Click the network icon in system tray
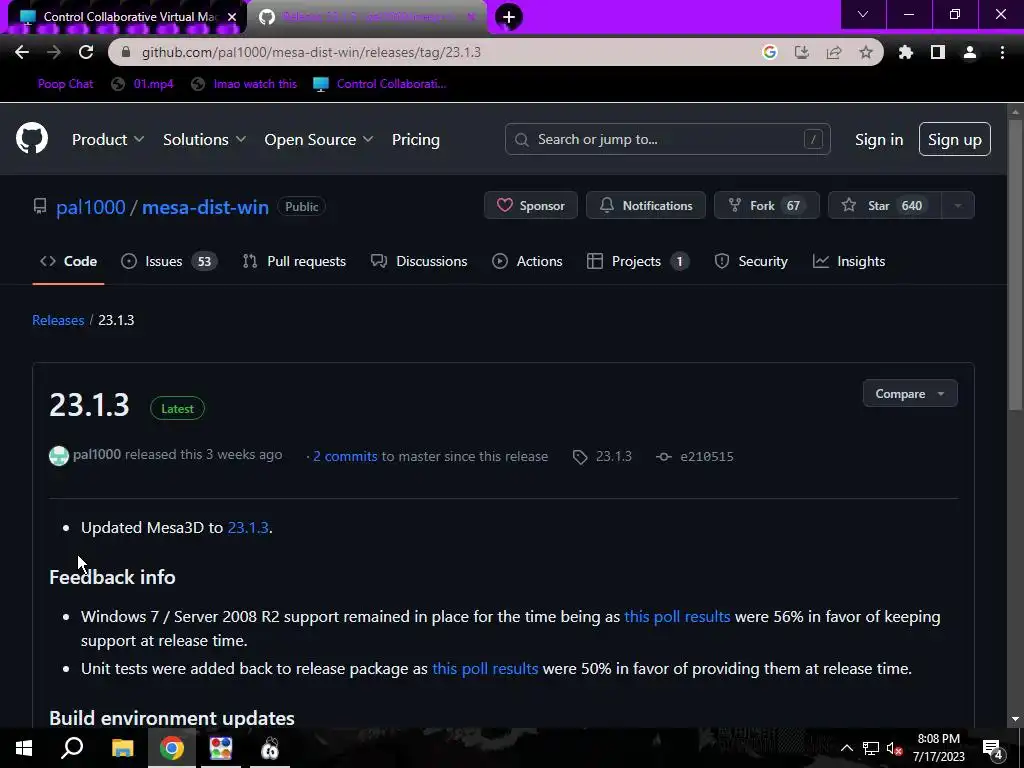Image resolution: width=1024 pixels, height=768 pixels. [x=871, y=748]
